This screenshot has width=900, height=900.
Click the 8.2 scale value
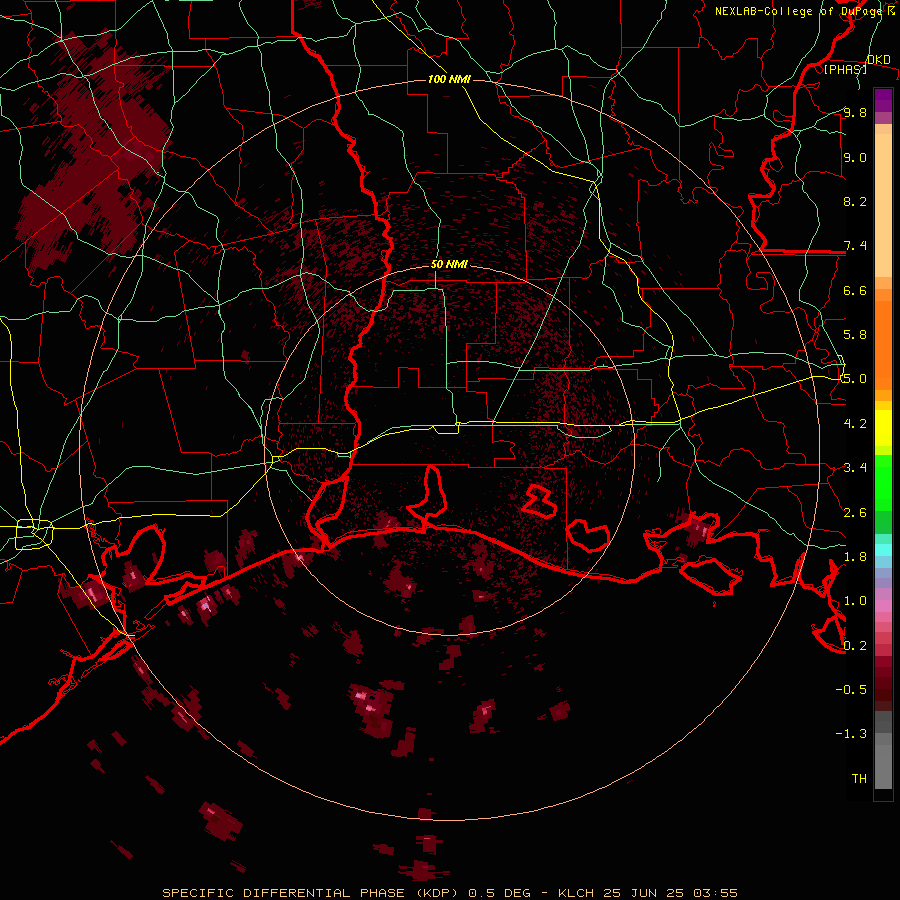855,201
